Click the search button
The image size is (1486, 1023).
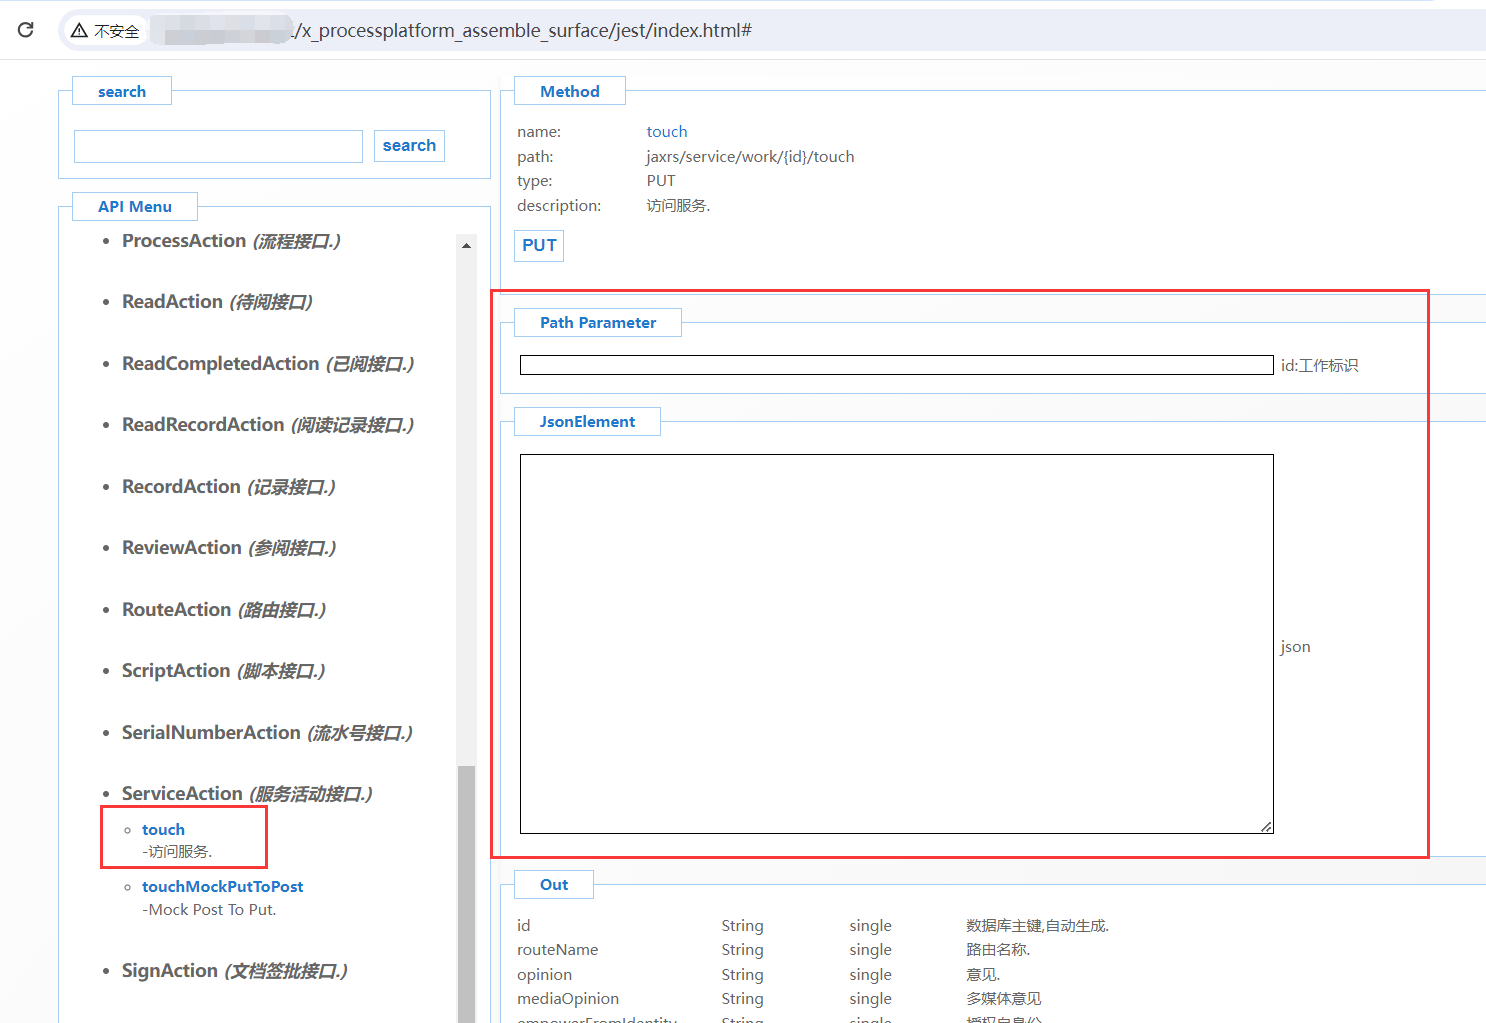tap(409, 146)
